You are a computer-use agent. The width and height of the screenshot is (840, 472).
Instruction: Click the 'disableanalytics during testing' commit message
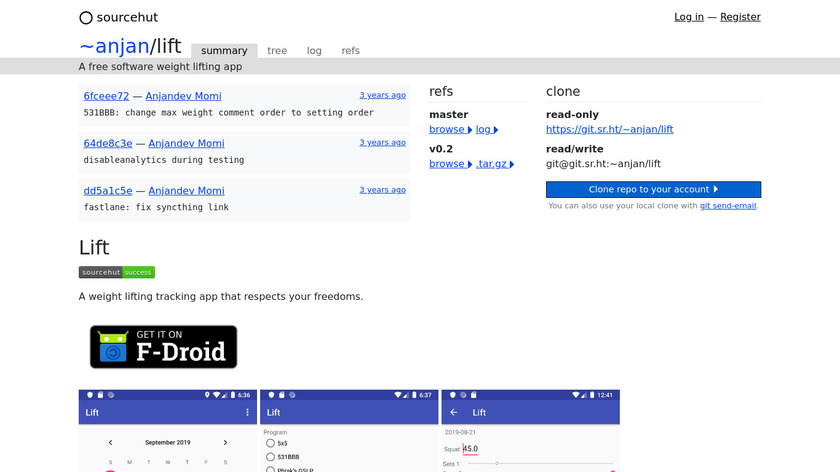click(163, 160)
